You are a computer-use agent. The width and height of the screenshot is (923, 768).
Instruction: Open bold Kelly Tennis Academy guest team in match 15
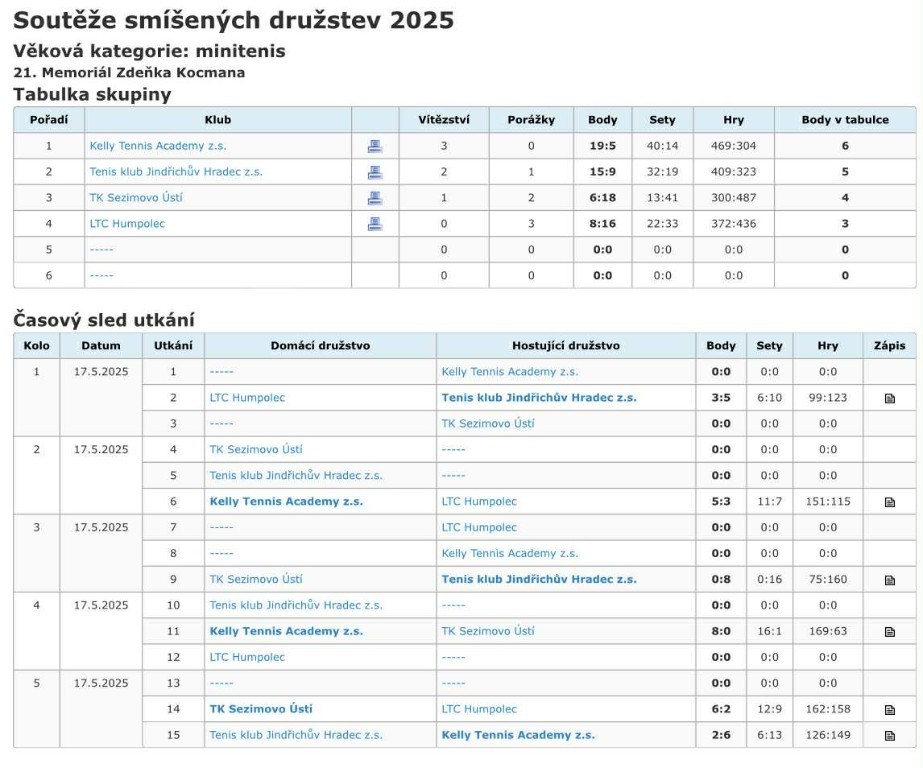[518, 735]
